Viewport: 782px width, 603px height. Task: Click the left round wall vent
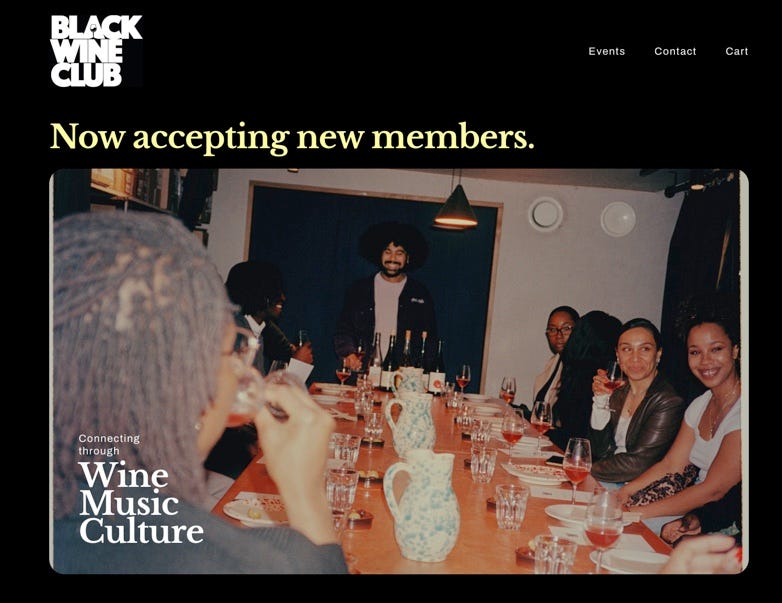[x=546, y=214]
